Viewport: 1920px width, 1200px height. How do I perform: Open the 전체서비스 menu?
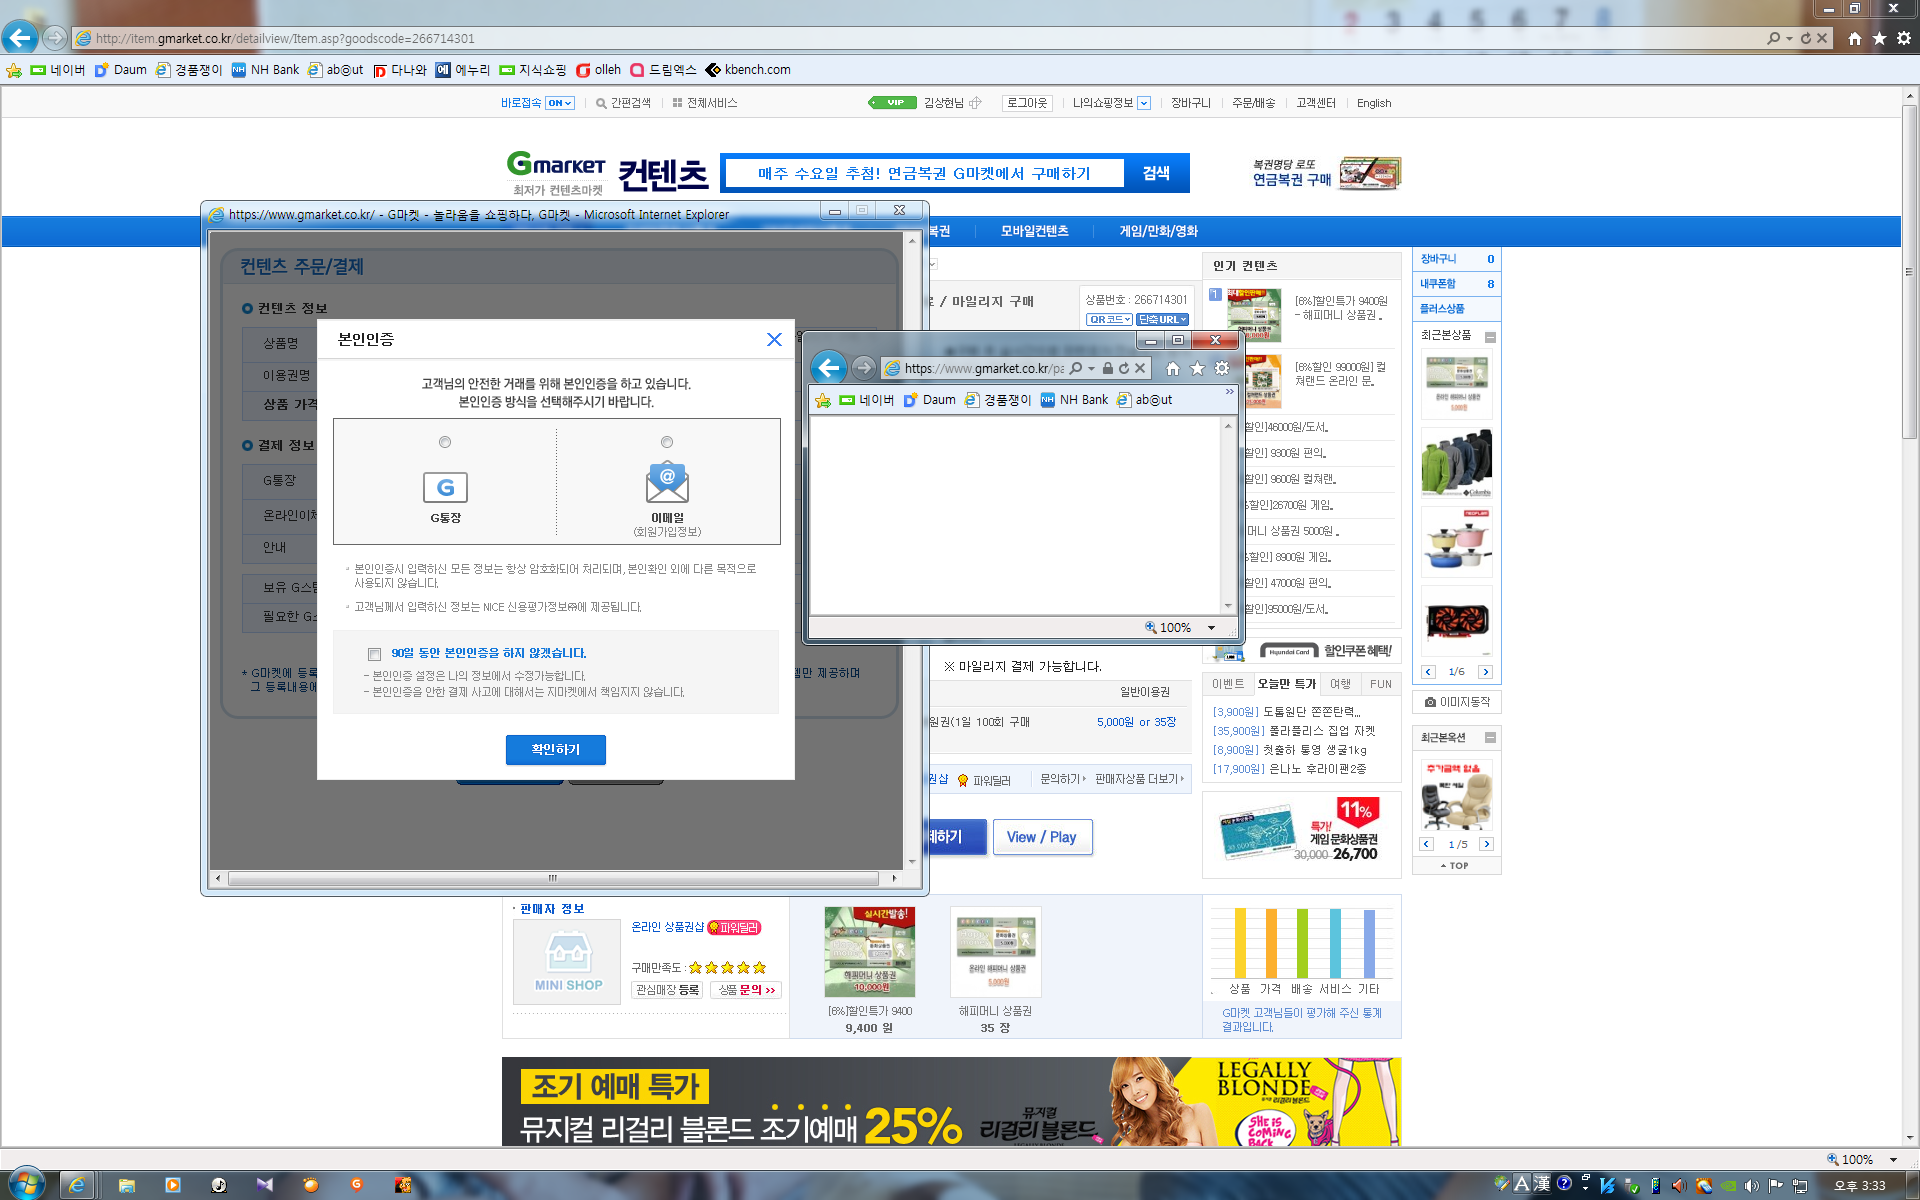(705, 103)
